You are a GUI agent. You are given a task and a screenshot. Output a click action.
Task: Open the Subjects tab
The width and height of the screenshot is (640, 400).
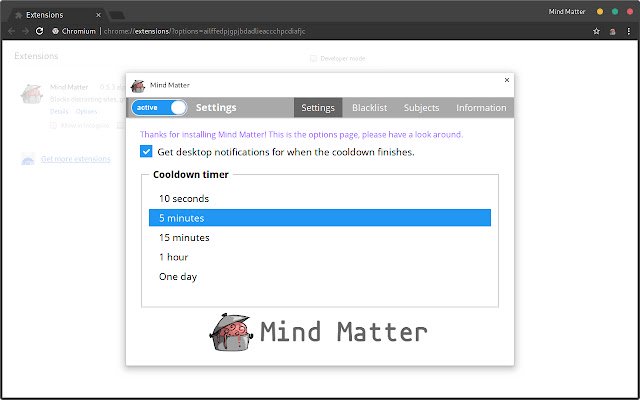coord(421,108)
